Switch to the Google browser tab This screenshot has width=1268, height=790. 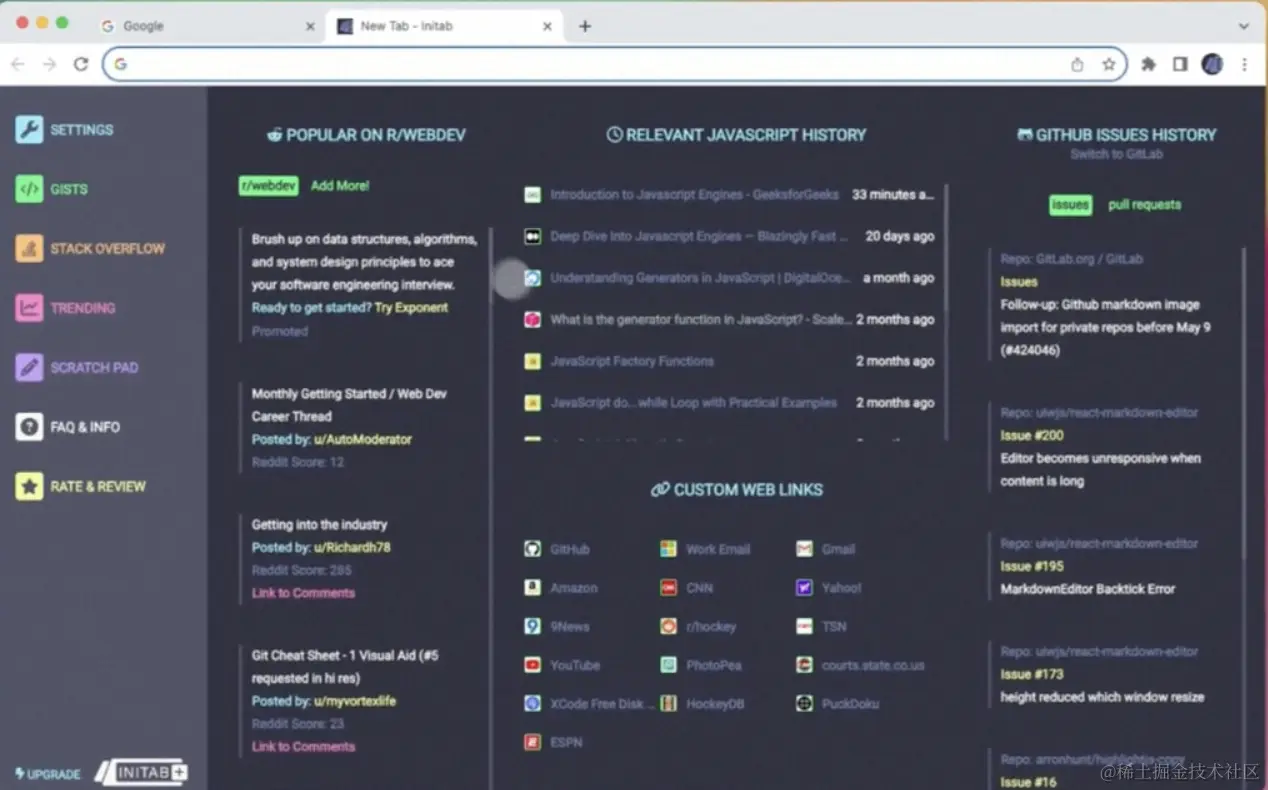[210, 26]
